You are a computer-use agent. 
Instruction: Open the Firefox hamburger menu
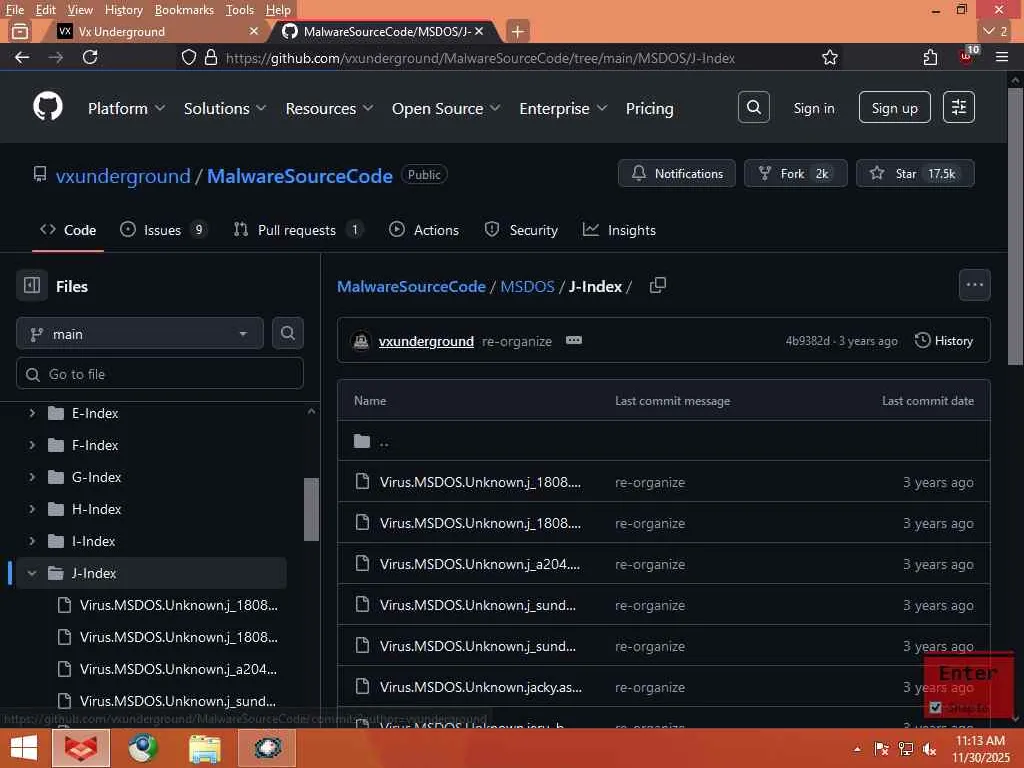coord(1002,57)
